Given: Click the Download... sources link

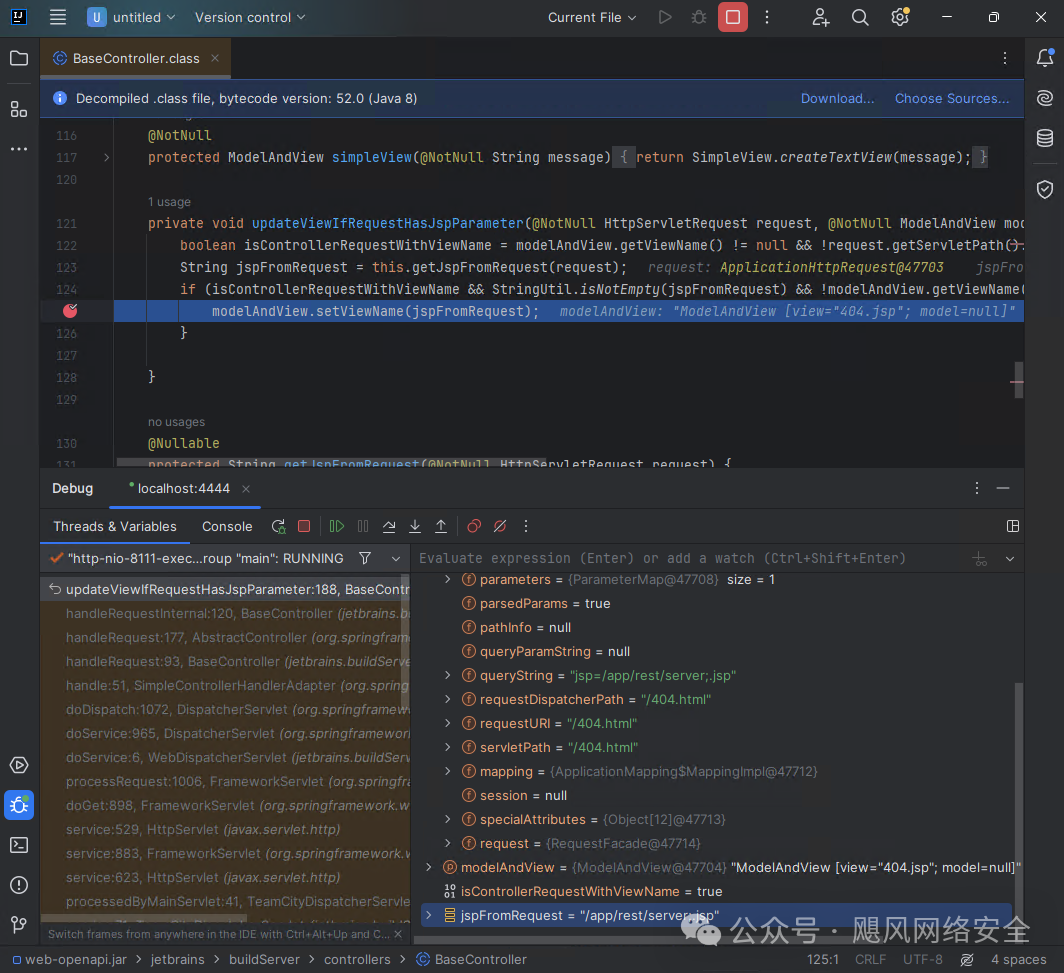Looking at the screenshot, I should click(837, 98).
